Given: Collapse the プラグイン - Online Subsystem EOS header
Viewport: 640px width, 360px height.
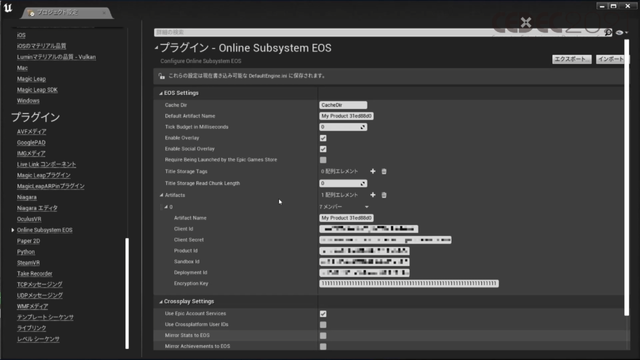Looking at the screenshot, I should point(156,48).
